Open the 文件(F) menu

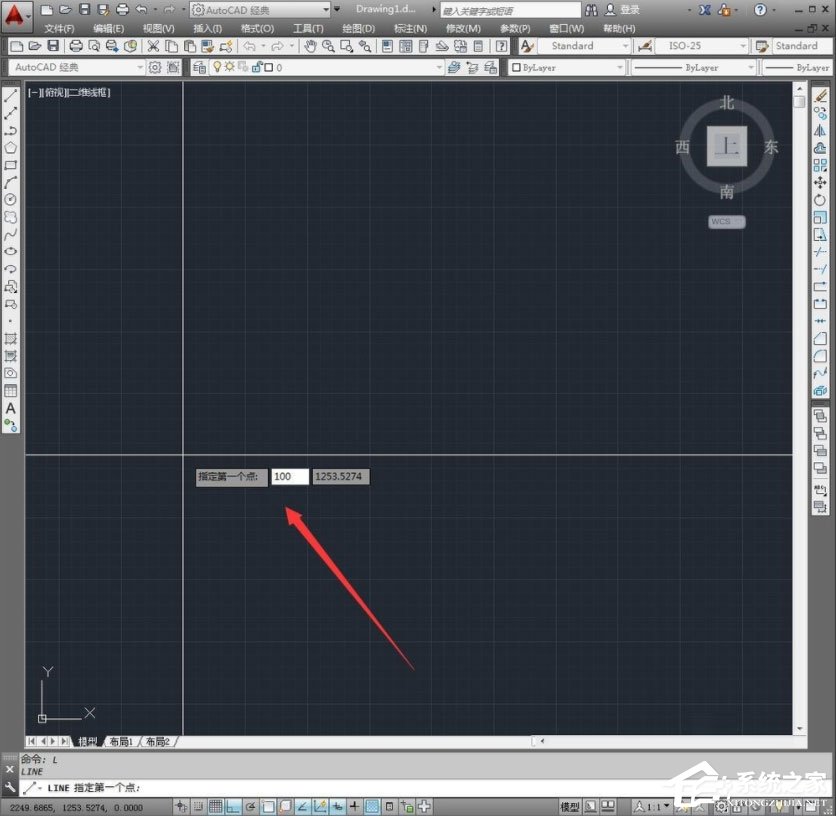(59, 29)
